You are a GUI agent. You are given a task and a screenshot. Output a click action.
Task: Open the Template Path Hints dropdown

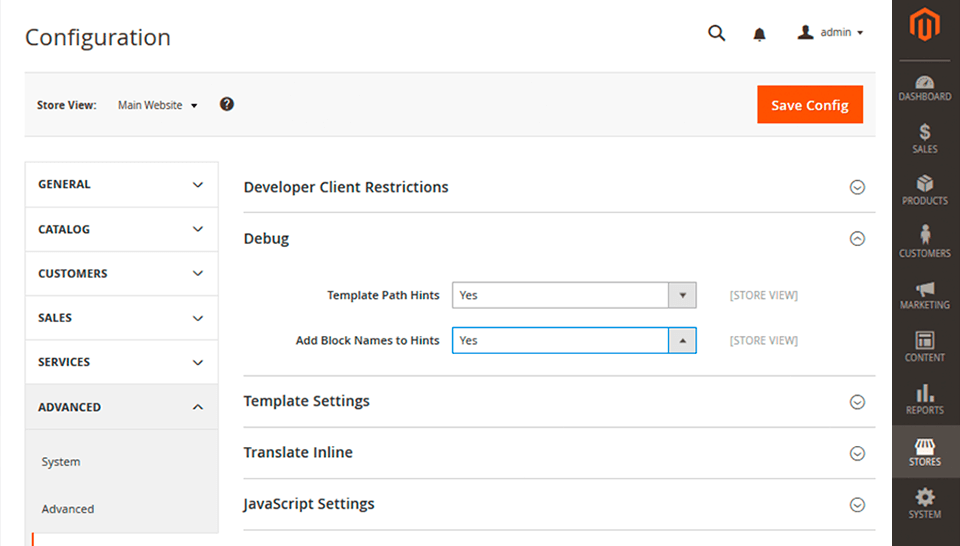(x=573, y=295)
